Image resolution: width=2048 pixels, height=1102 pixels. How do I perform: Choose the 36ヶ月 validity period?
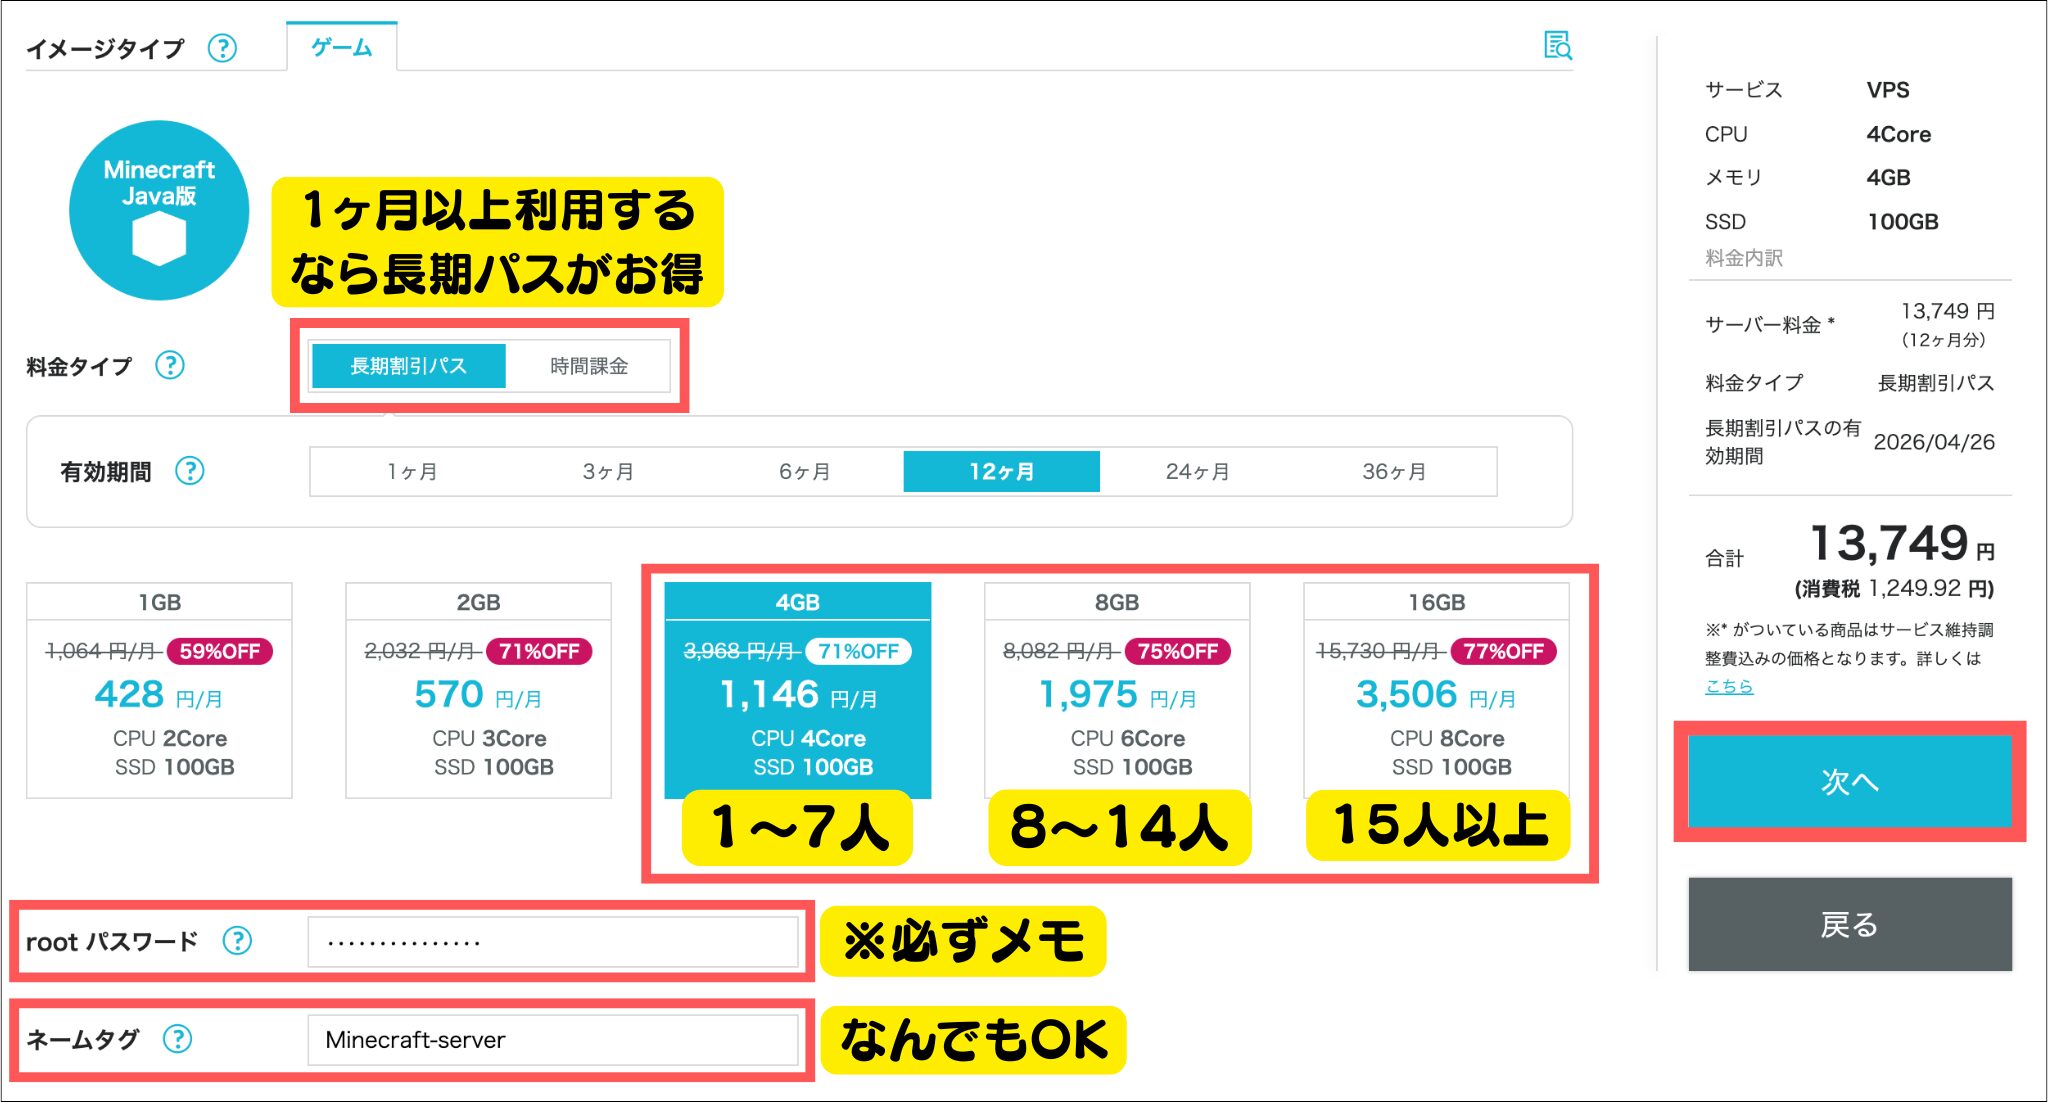click(1393, 471)
